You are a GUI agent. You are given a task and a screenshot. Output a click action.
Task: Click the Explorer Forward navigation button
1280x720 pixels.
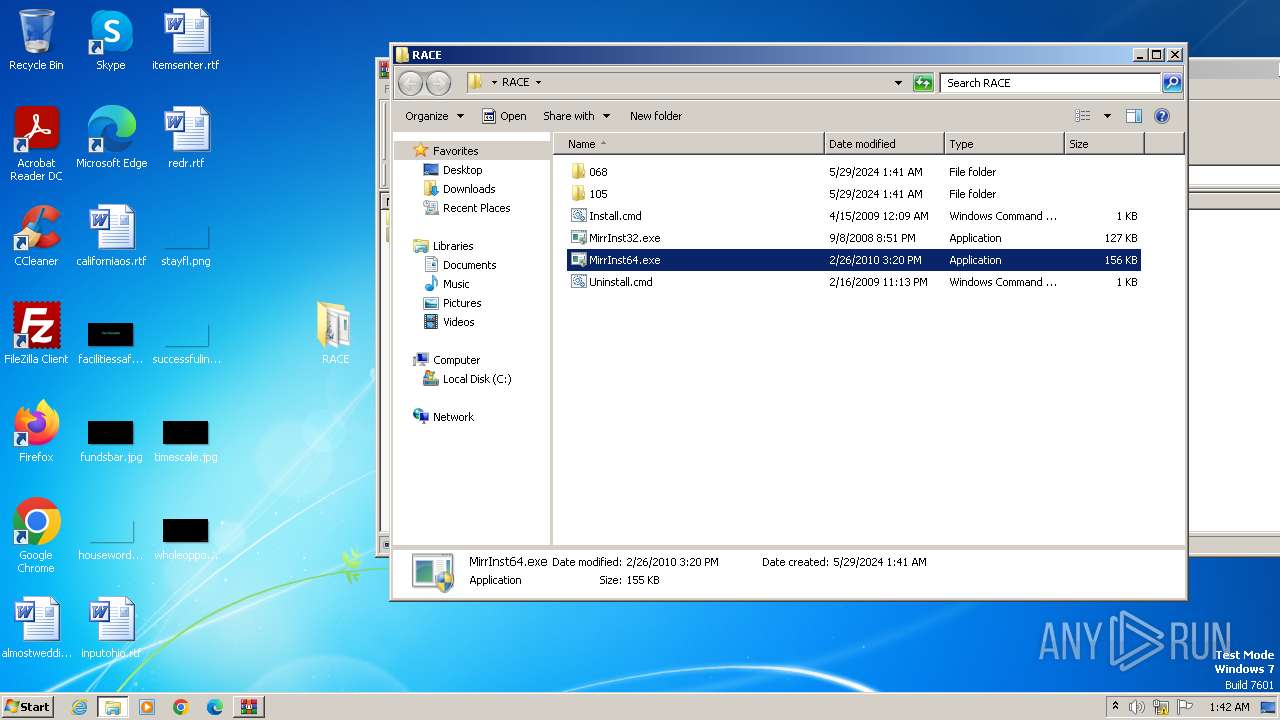tap(438, 83)
